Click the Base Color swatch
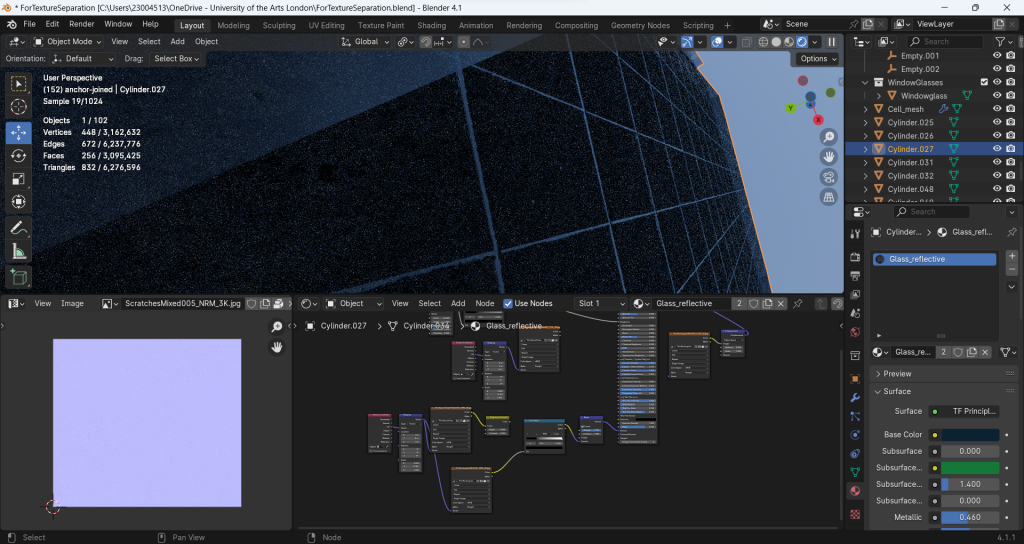 tap(969, 435)
